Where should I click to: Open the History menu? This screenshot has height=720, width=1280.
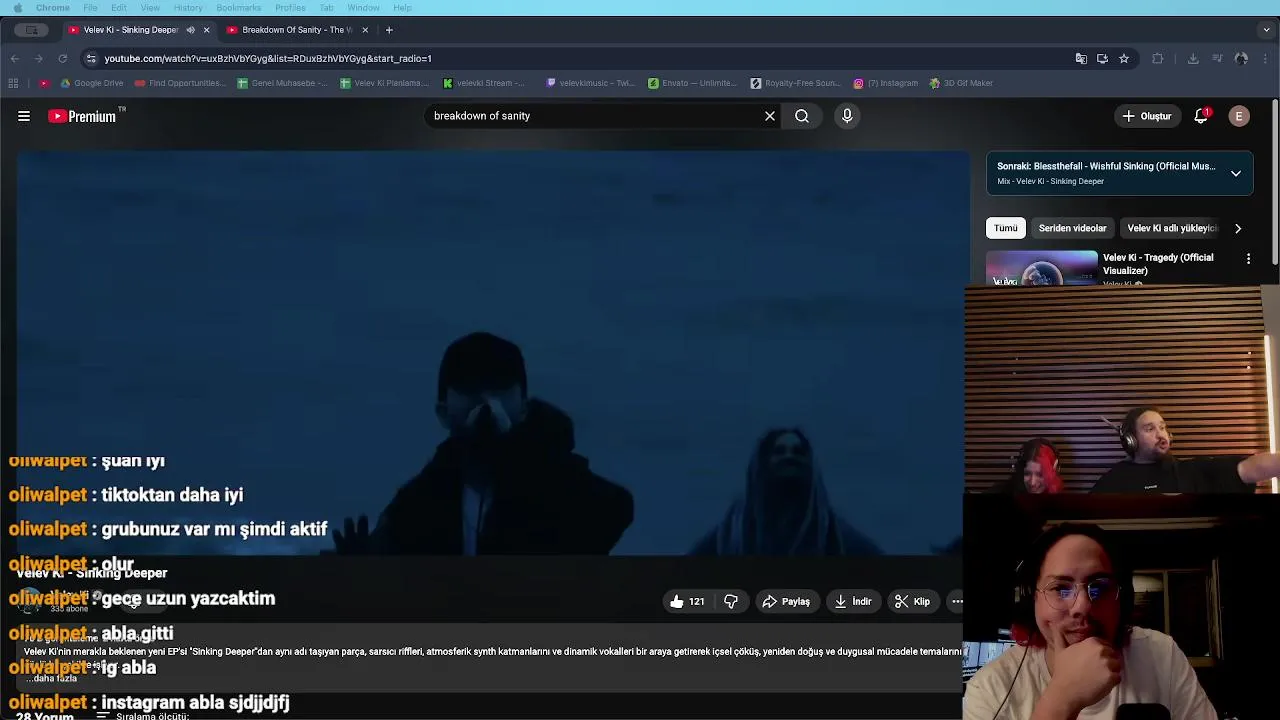(x=188, y=8)
